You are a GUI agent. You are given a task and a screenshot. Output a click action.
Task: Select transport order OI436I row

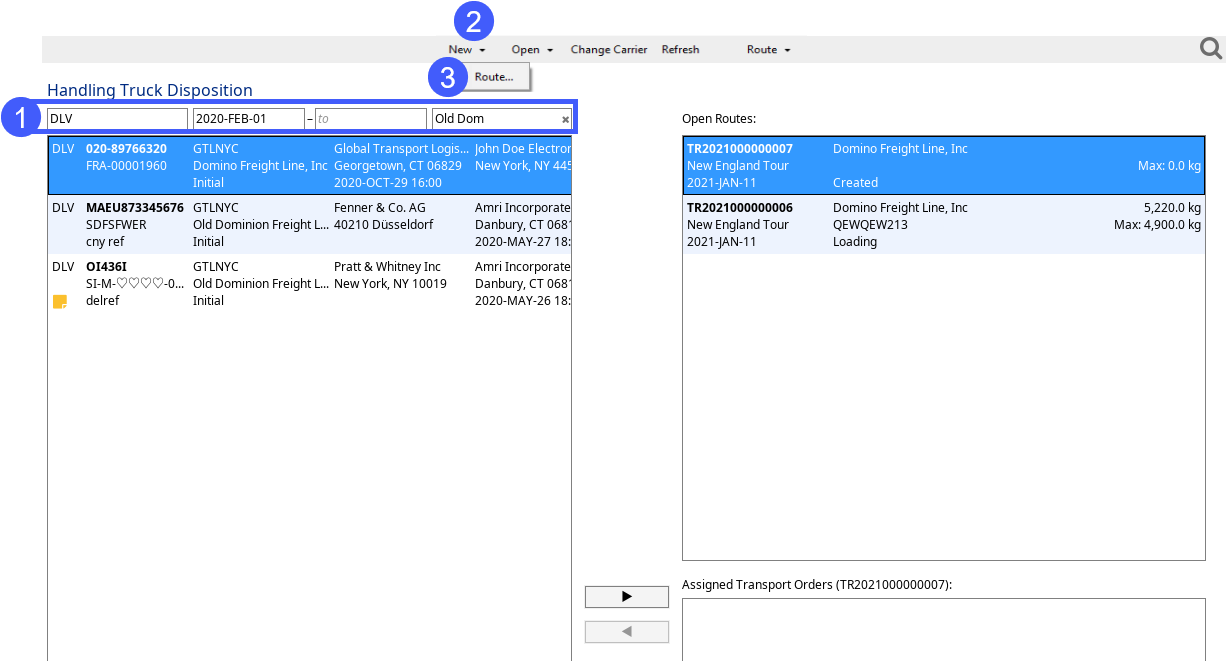309,283
